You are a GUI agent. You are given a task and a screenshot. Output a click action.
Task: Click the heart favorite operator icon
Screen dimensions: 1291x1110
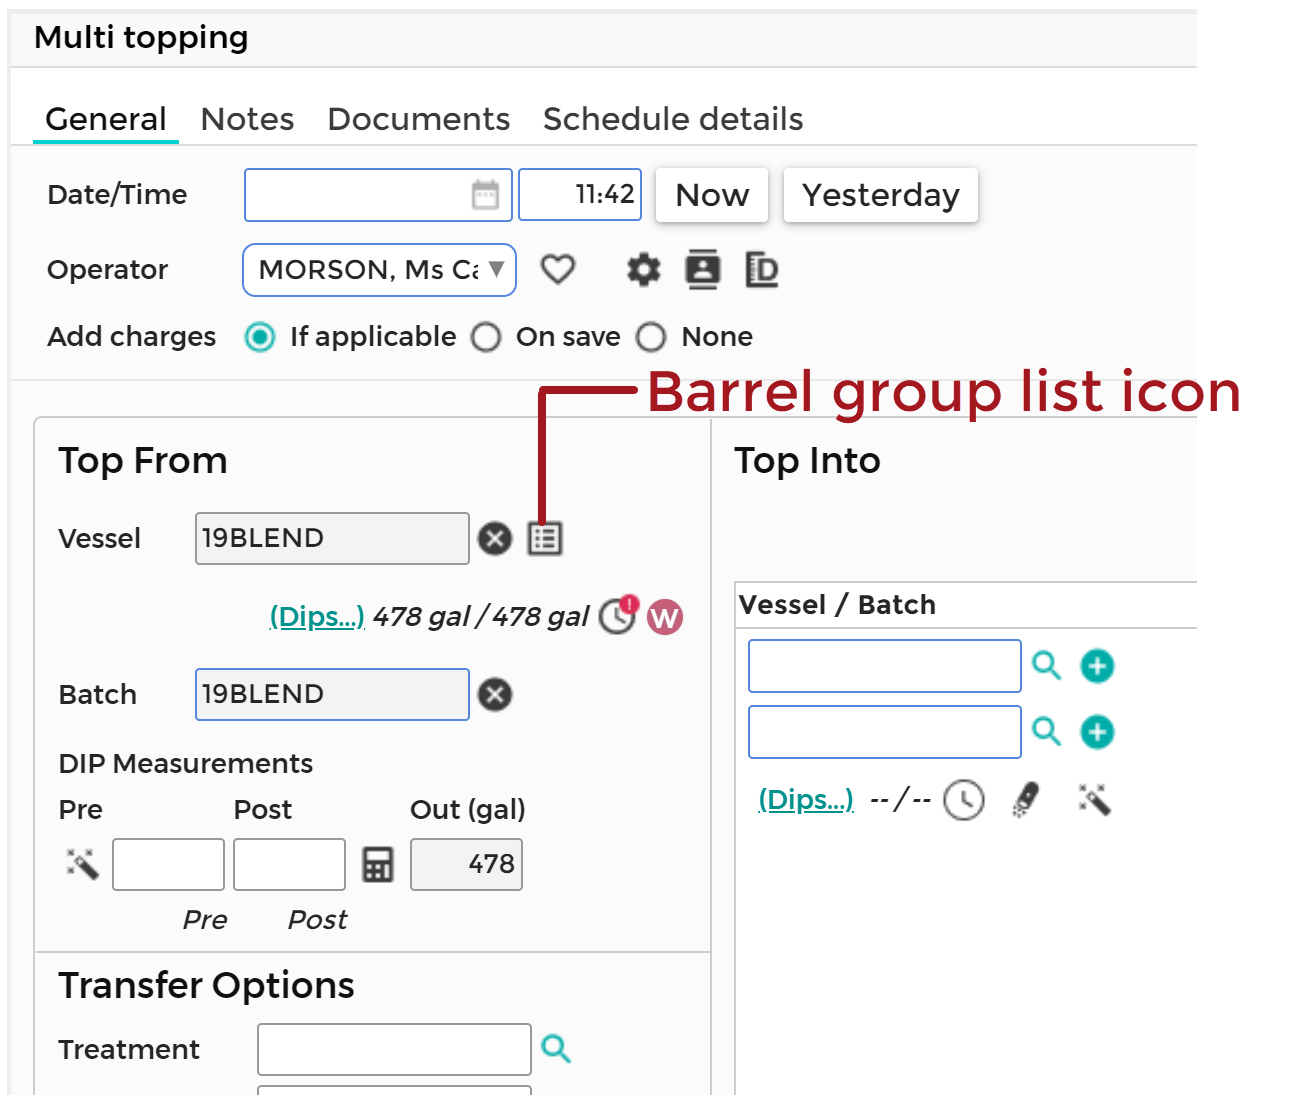pos(558,269)
